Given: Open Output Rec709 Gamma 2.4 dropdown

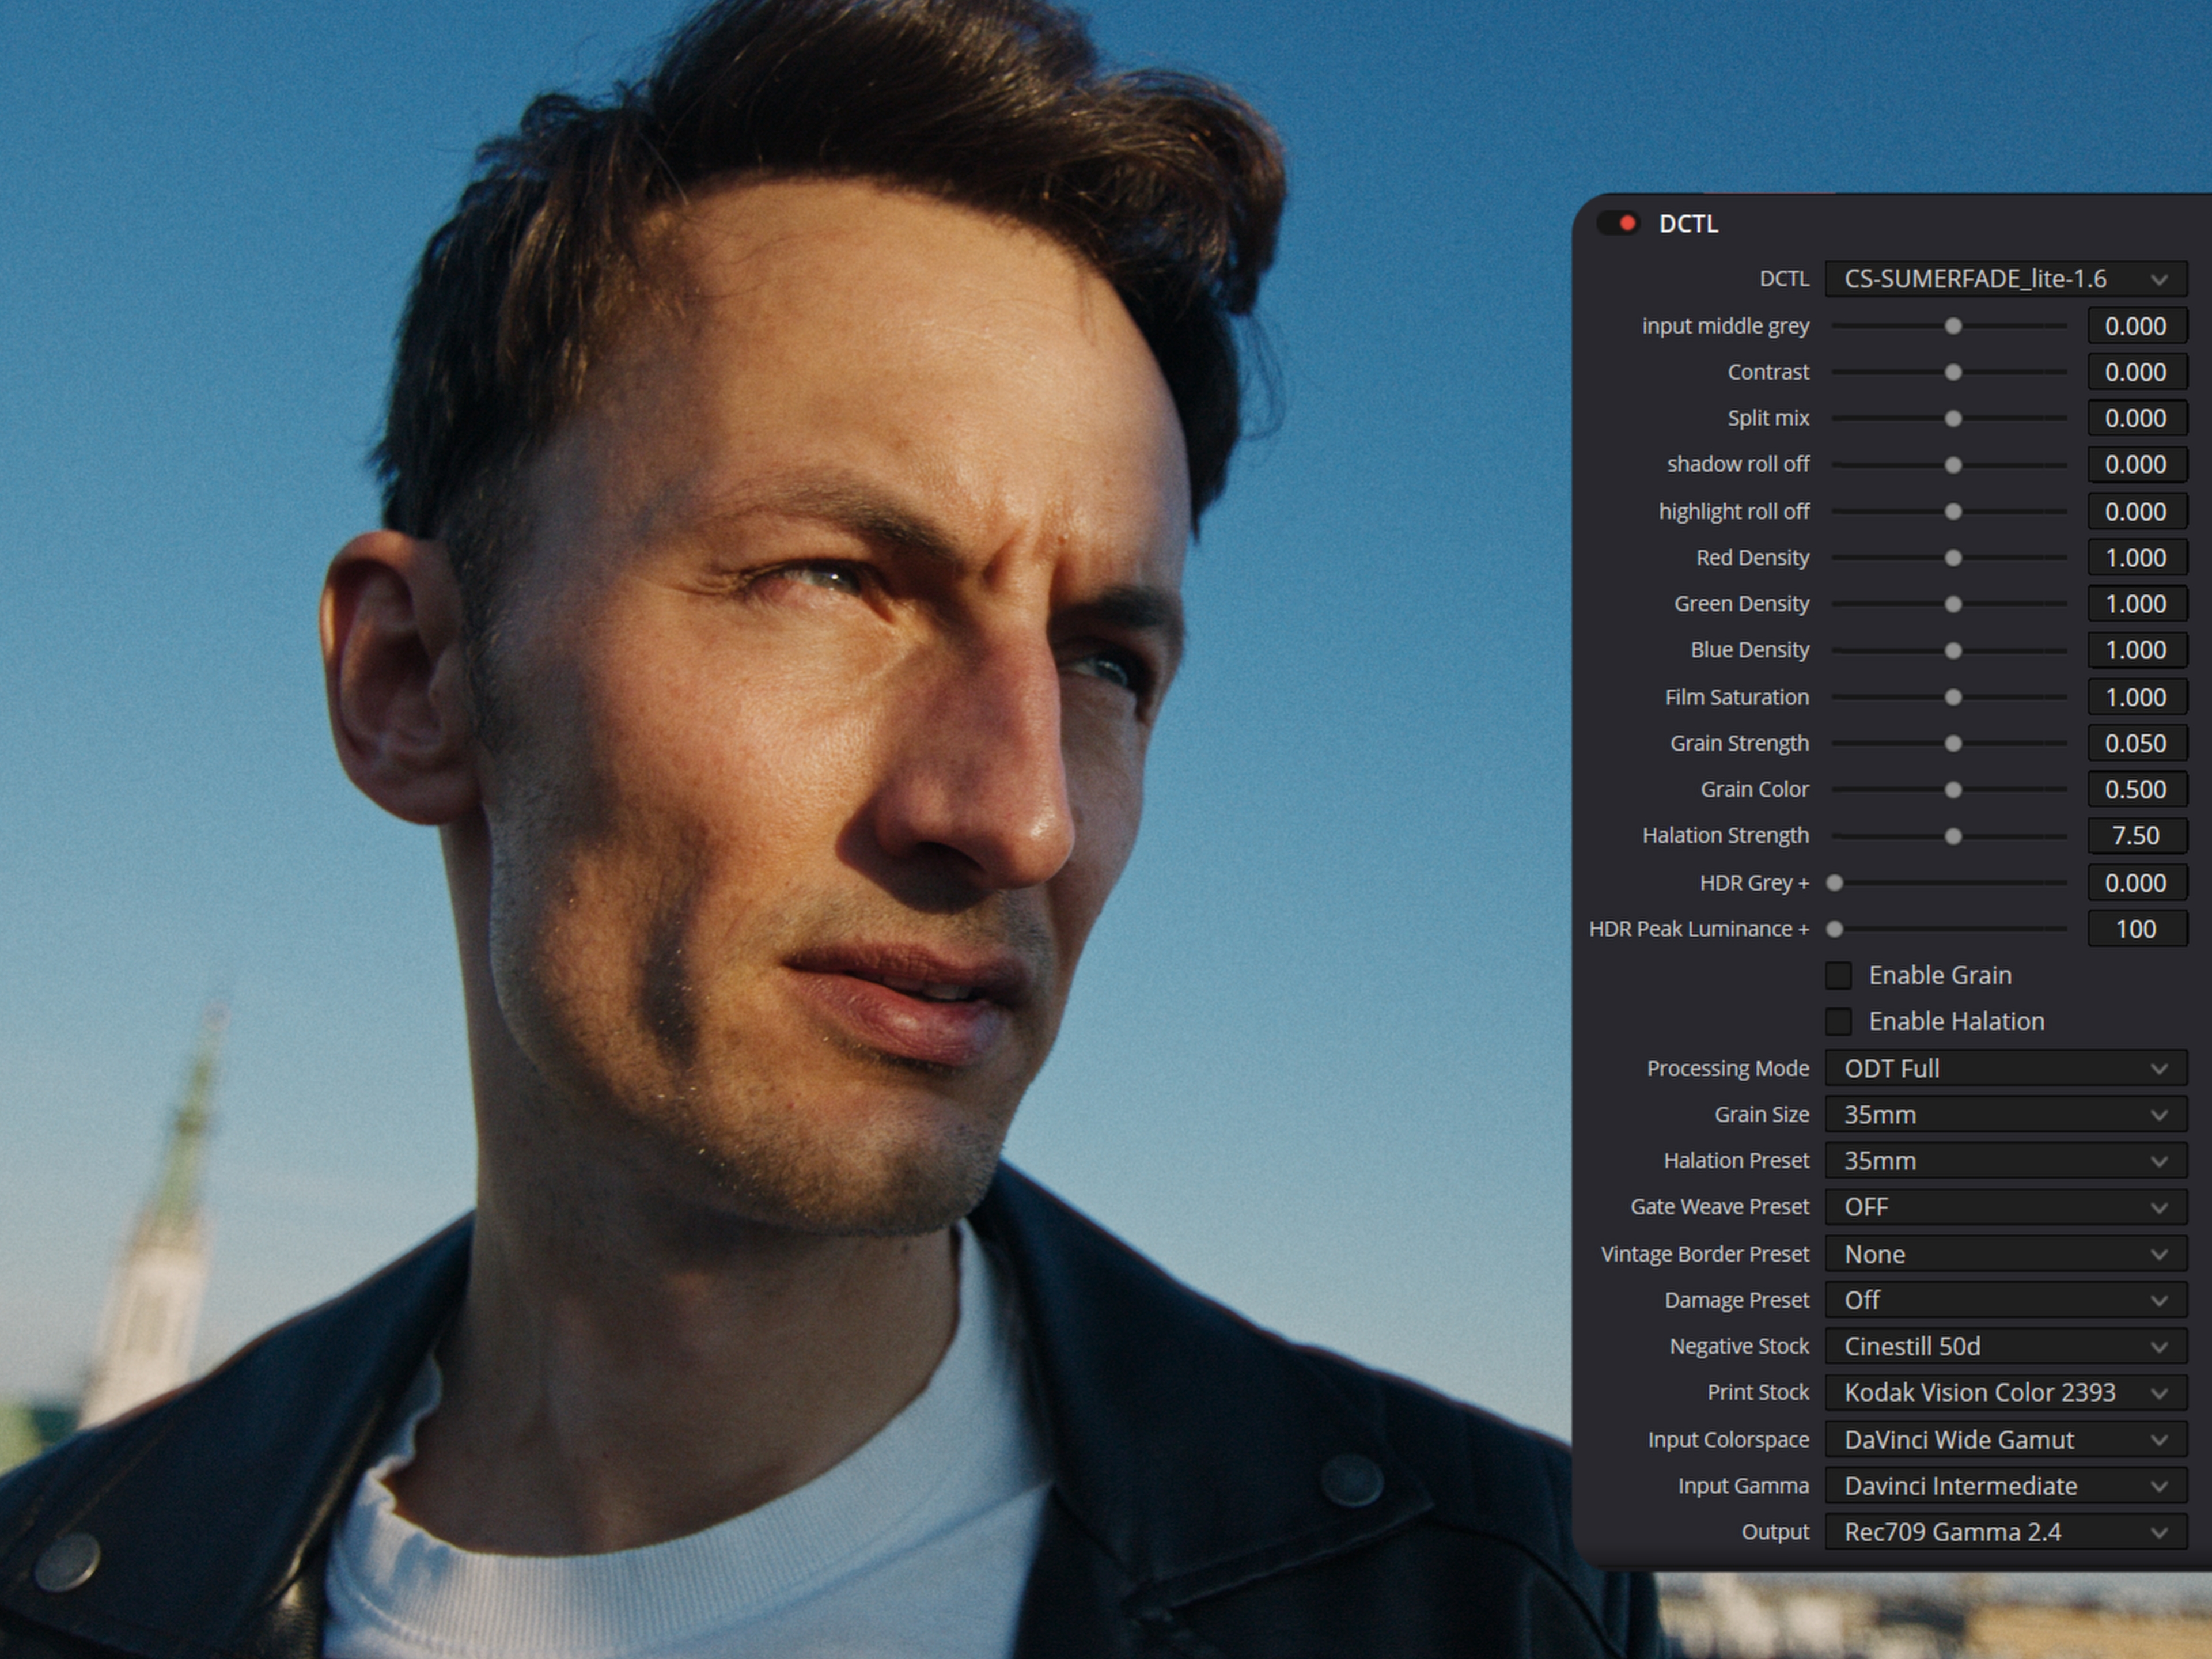Looking at the screenshot, I should point(2005,1532).
